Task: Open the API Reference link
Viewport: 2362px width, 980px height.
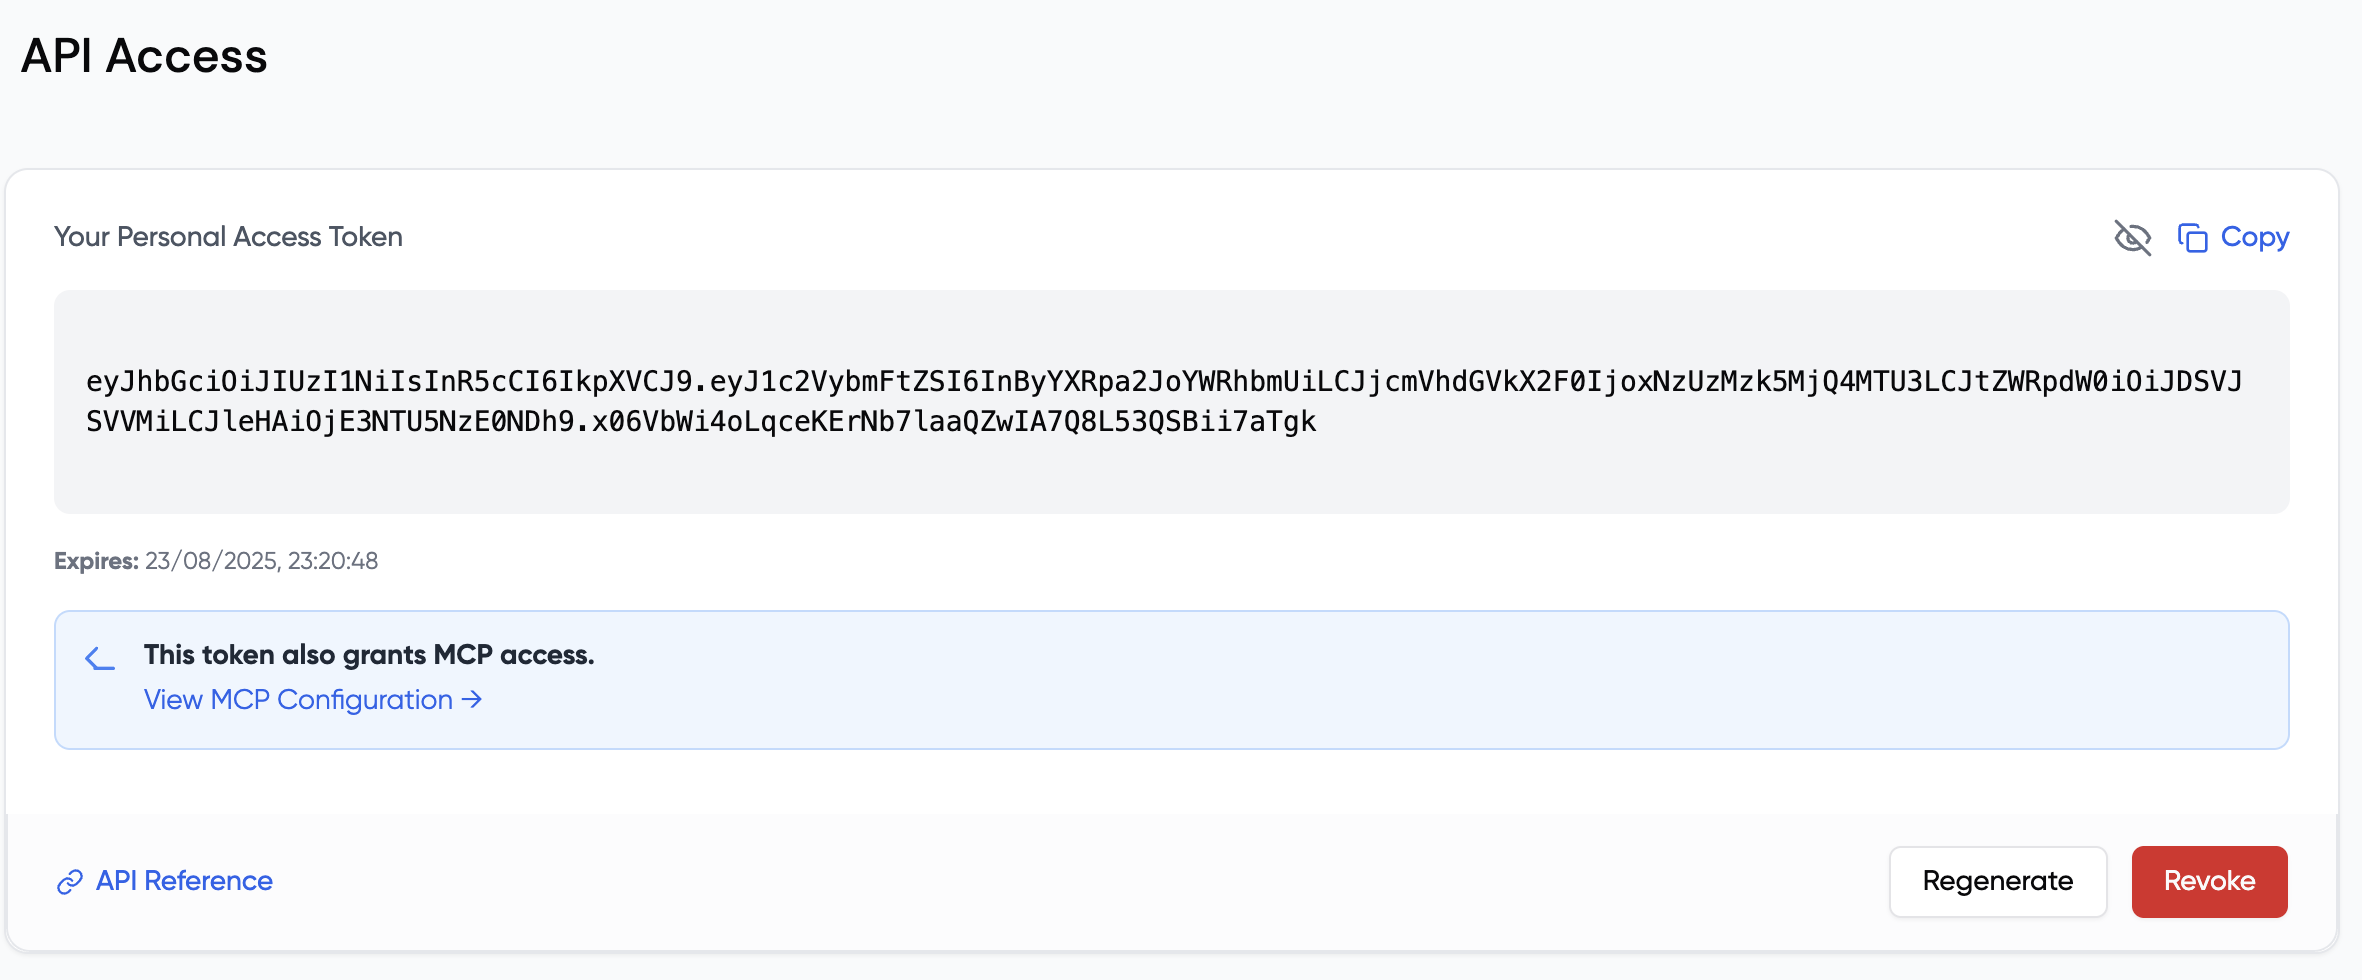Action: click(184, 881)
